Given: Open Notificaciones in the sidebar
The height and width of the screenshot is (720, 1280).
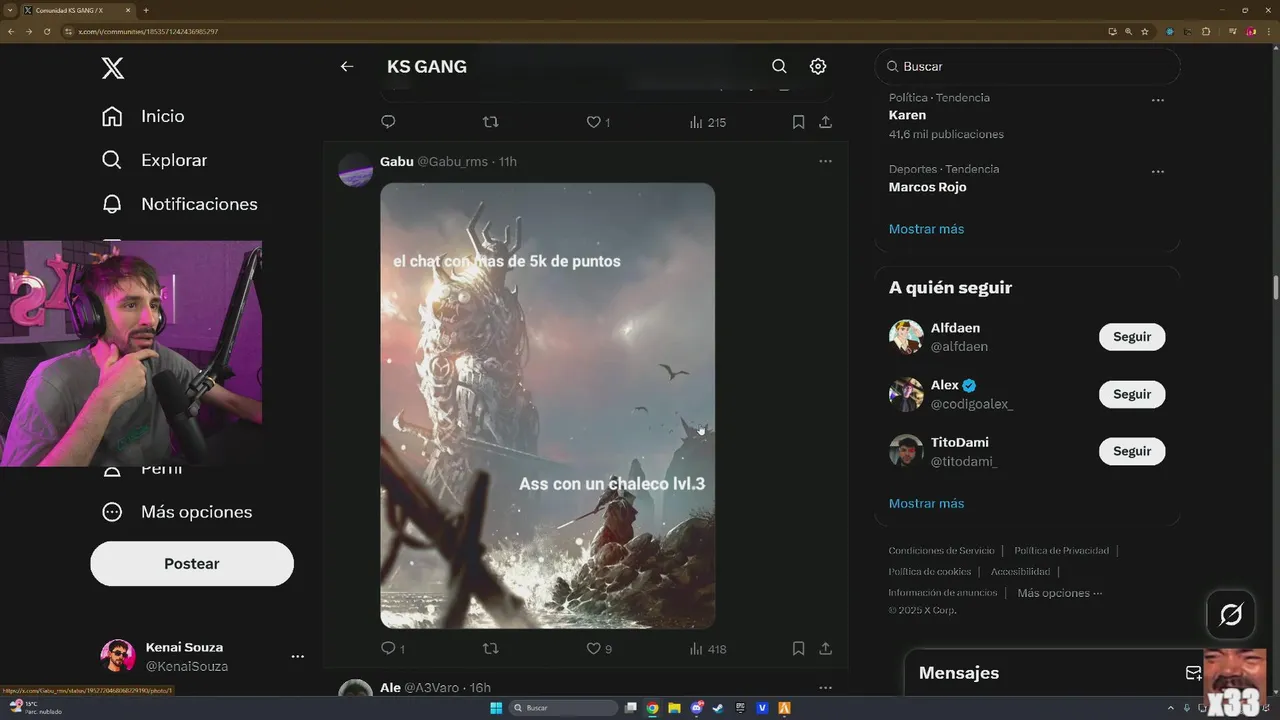Looking at the screenshot, I should (x=179, y=204).
